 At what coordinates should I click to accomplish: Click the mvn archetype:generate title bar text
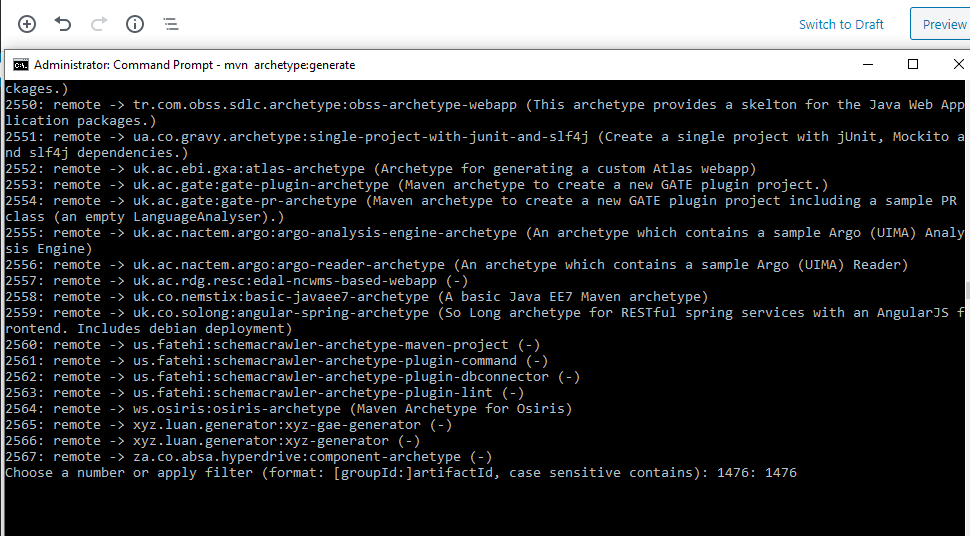pos(290,65)
